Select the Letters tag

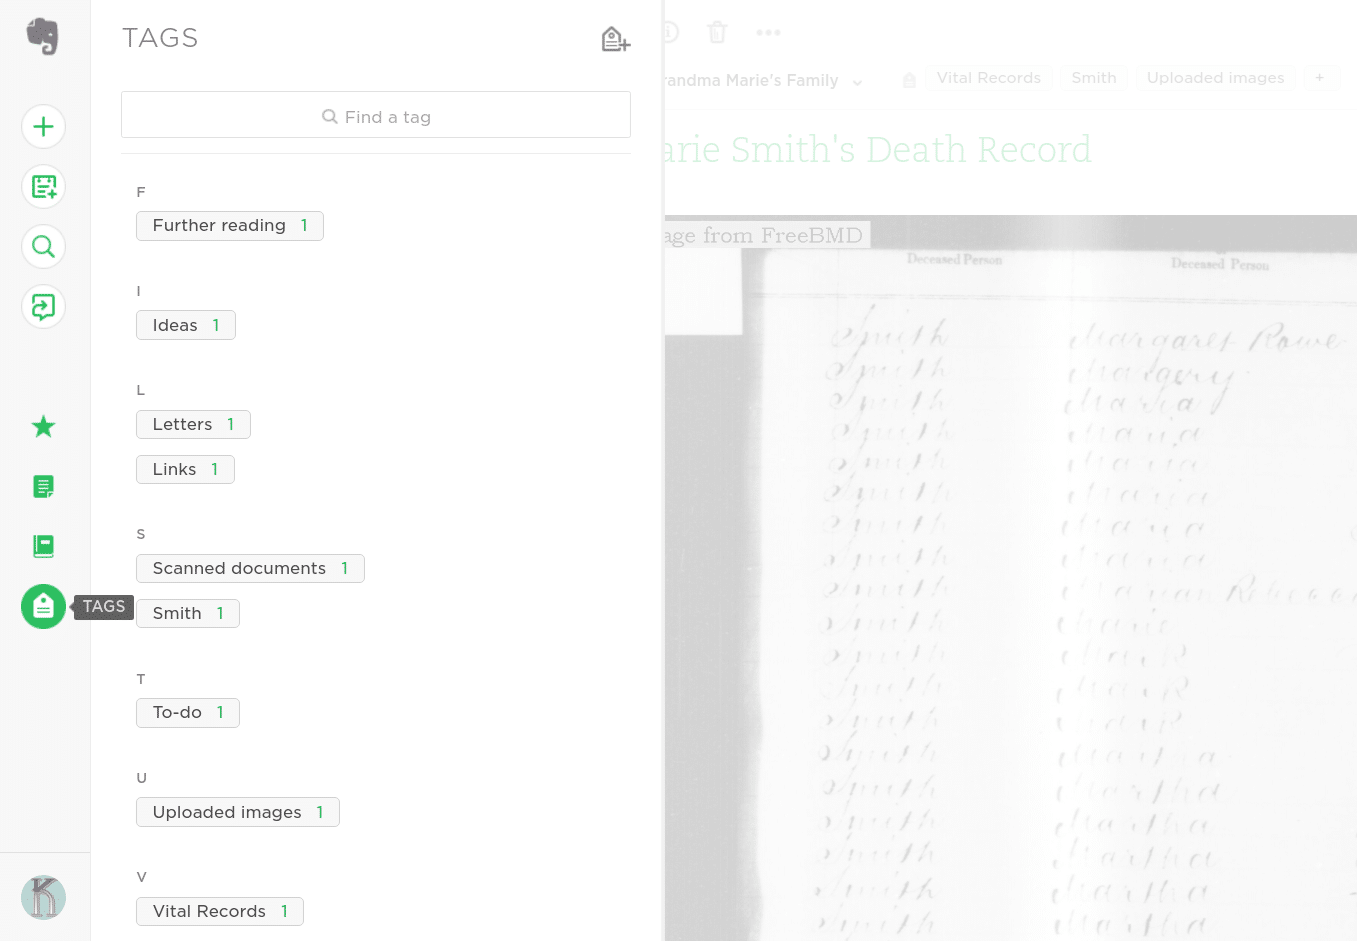click(193, 424)
